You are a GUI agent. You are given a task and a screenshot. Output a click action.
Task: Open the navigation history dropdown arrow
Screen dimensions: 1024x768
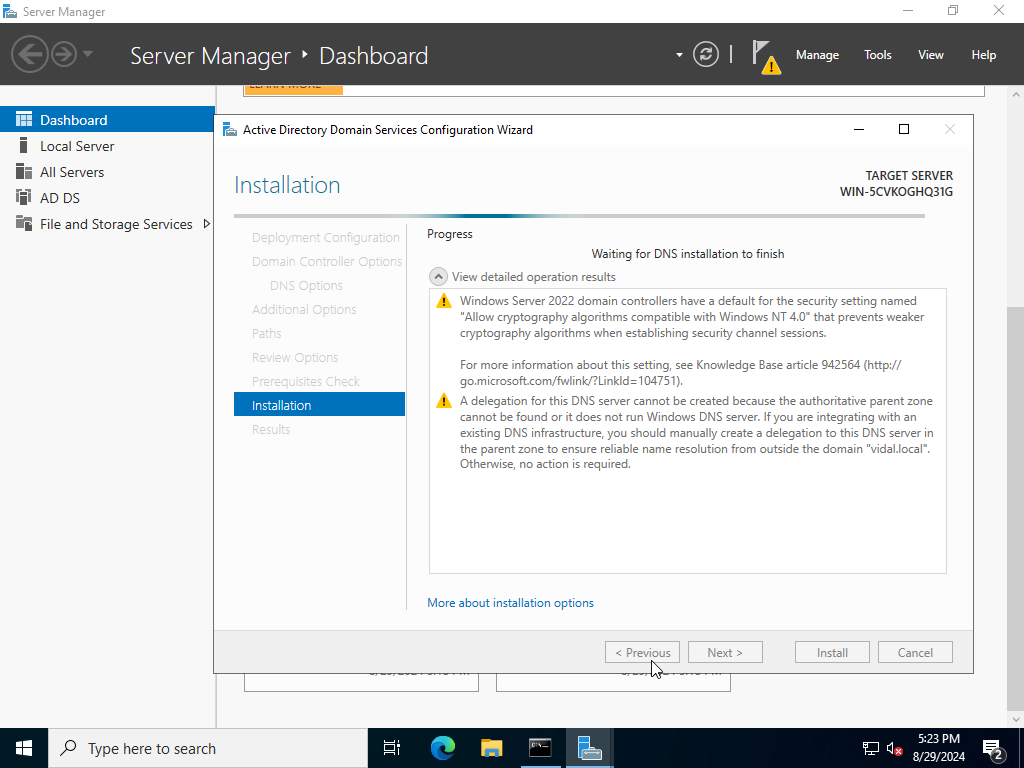[88, 54]
